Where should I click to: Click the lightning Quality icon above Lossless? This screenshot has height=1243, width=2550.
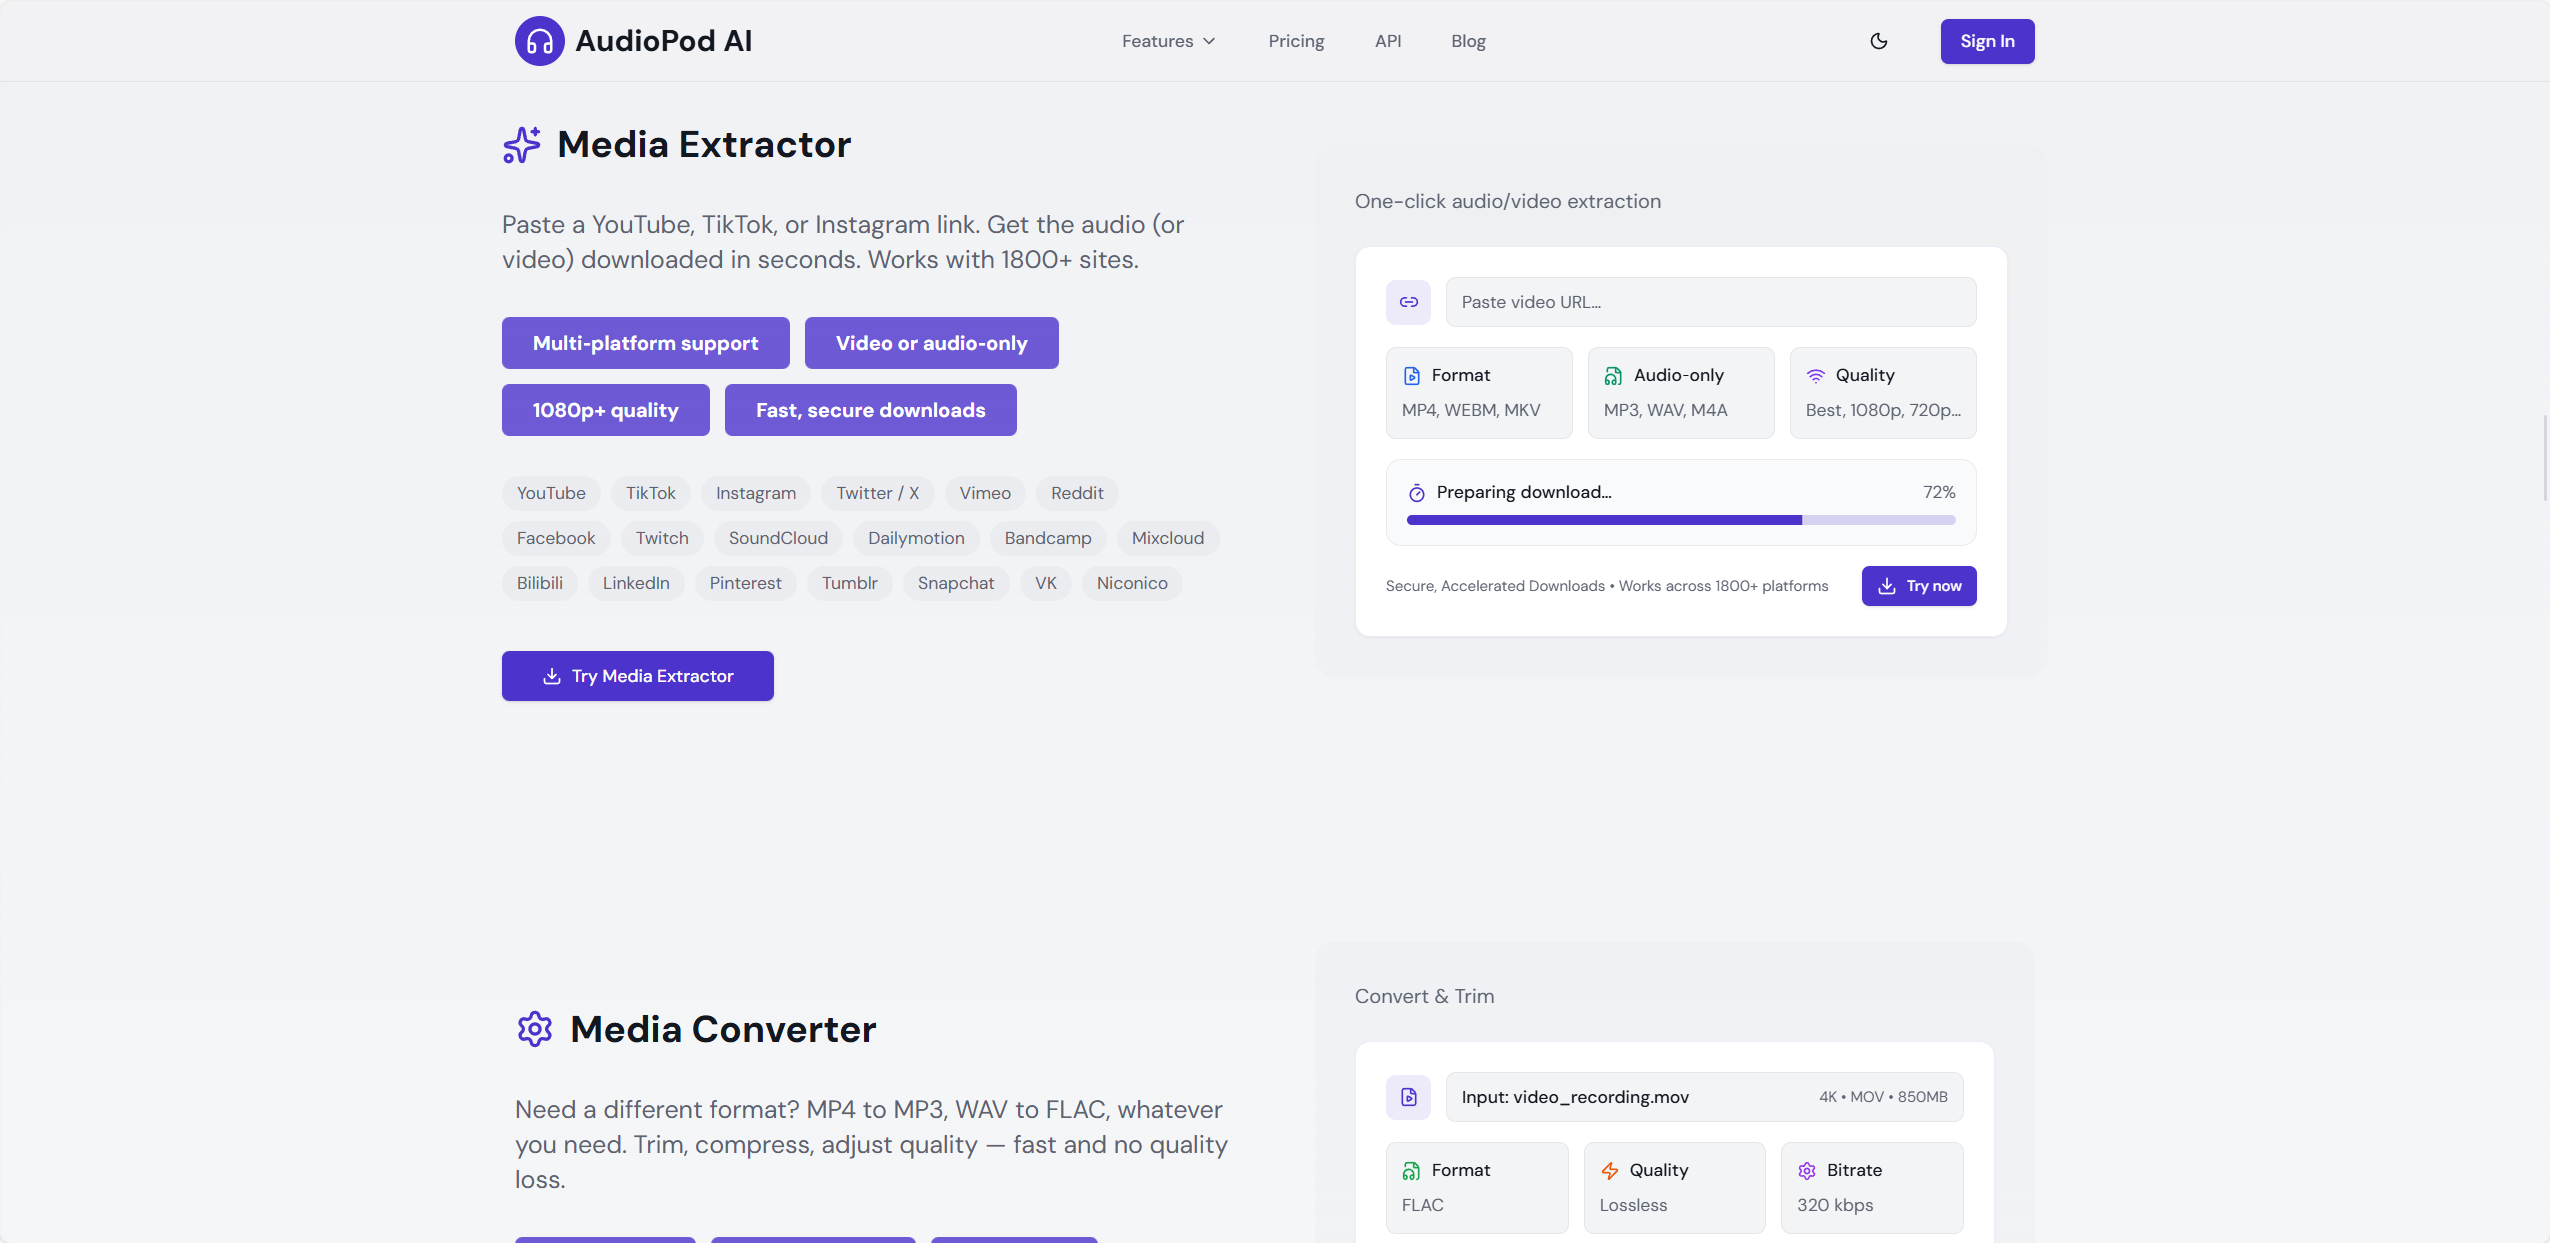click(1610, 1171)
